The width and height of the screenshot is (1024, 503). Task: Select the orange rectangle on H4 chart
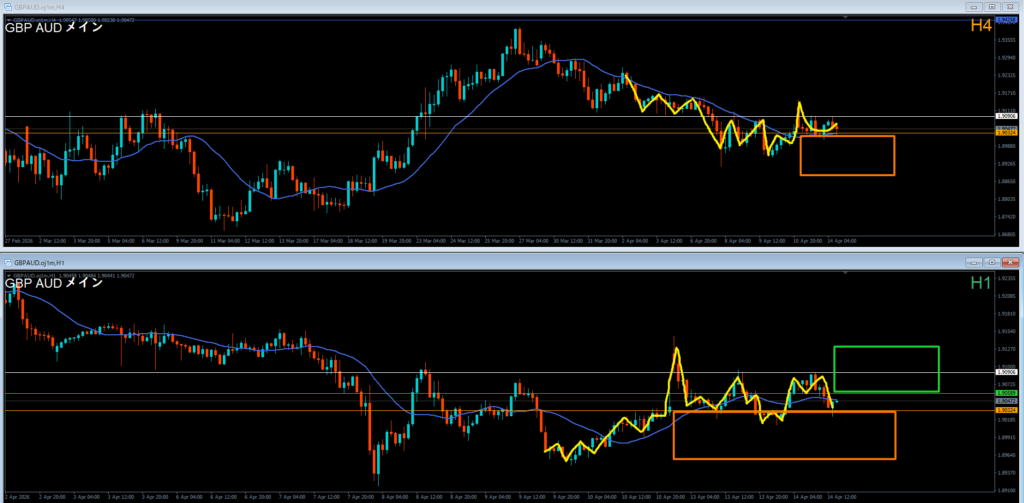pos(846,136)
